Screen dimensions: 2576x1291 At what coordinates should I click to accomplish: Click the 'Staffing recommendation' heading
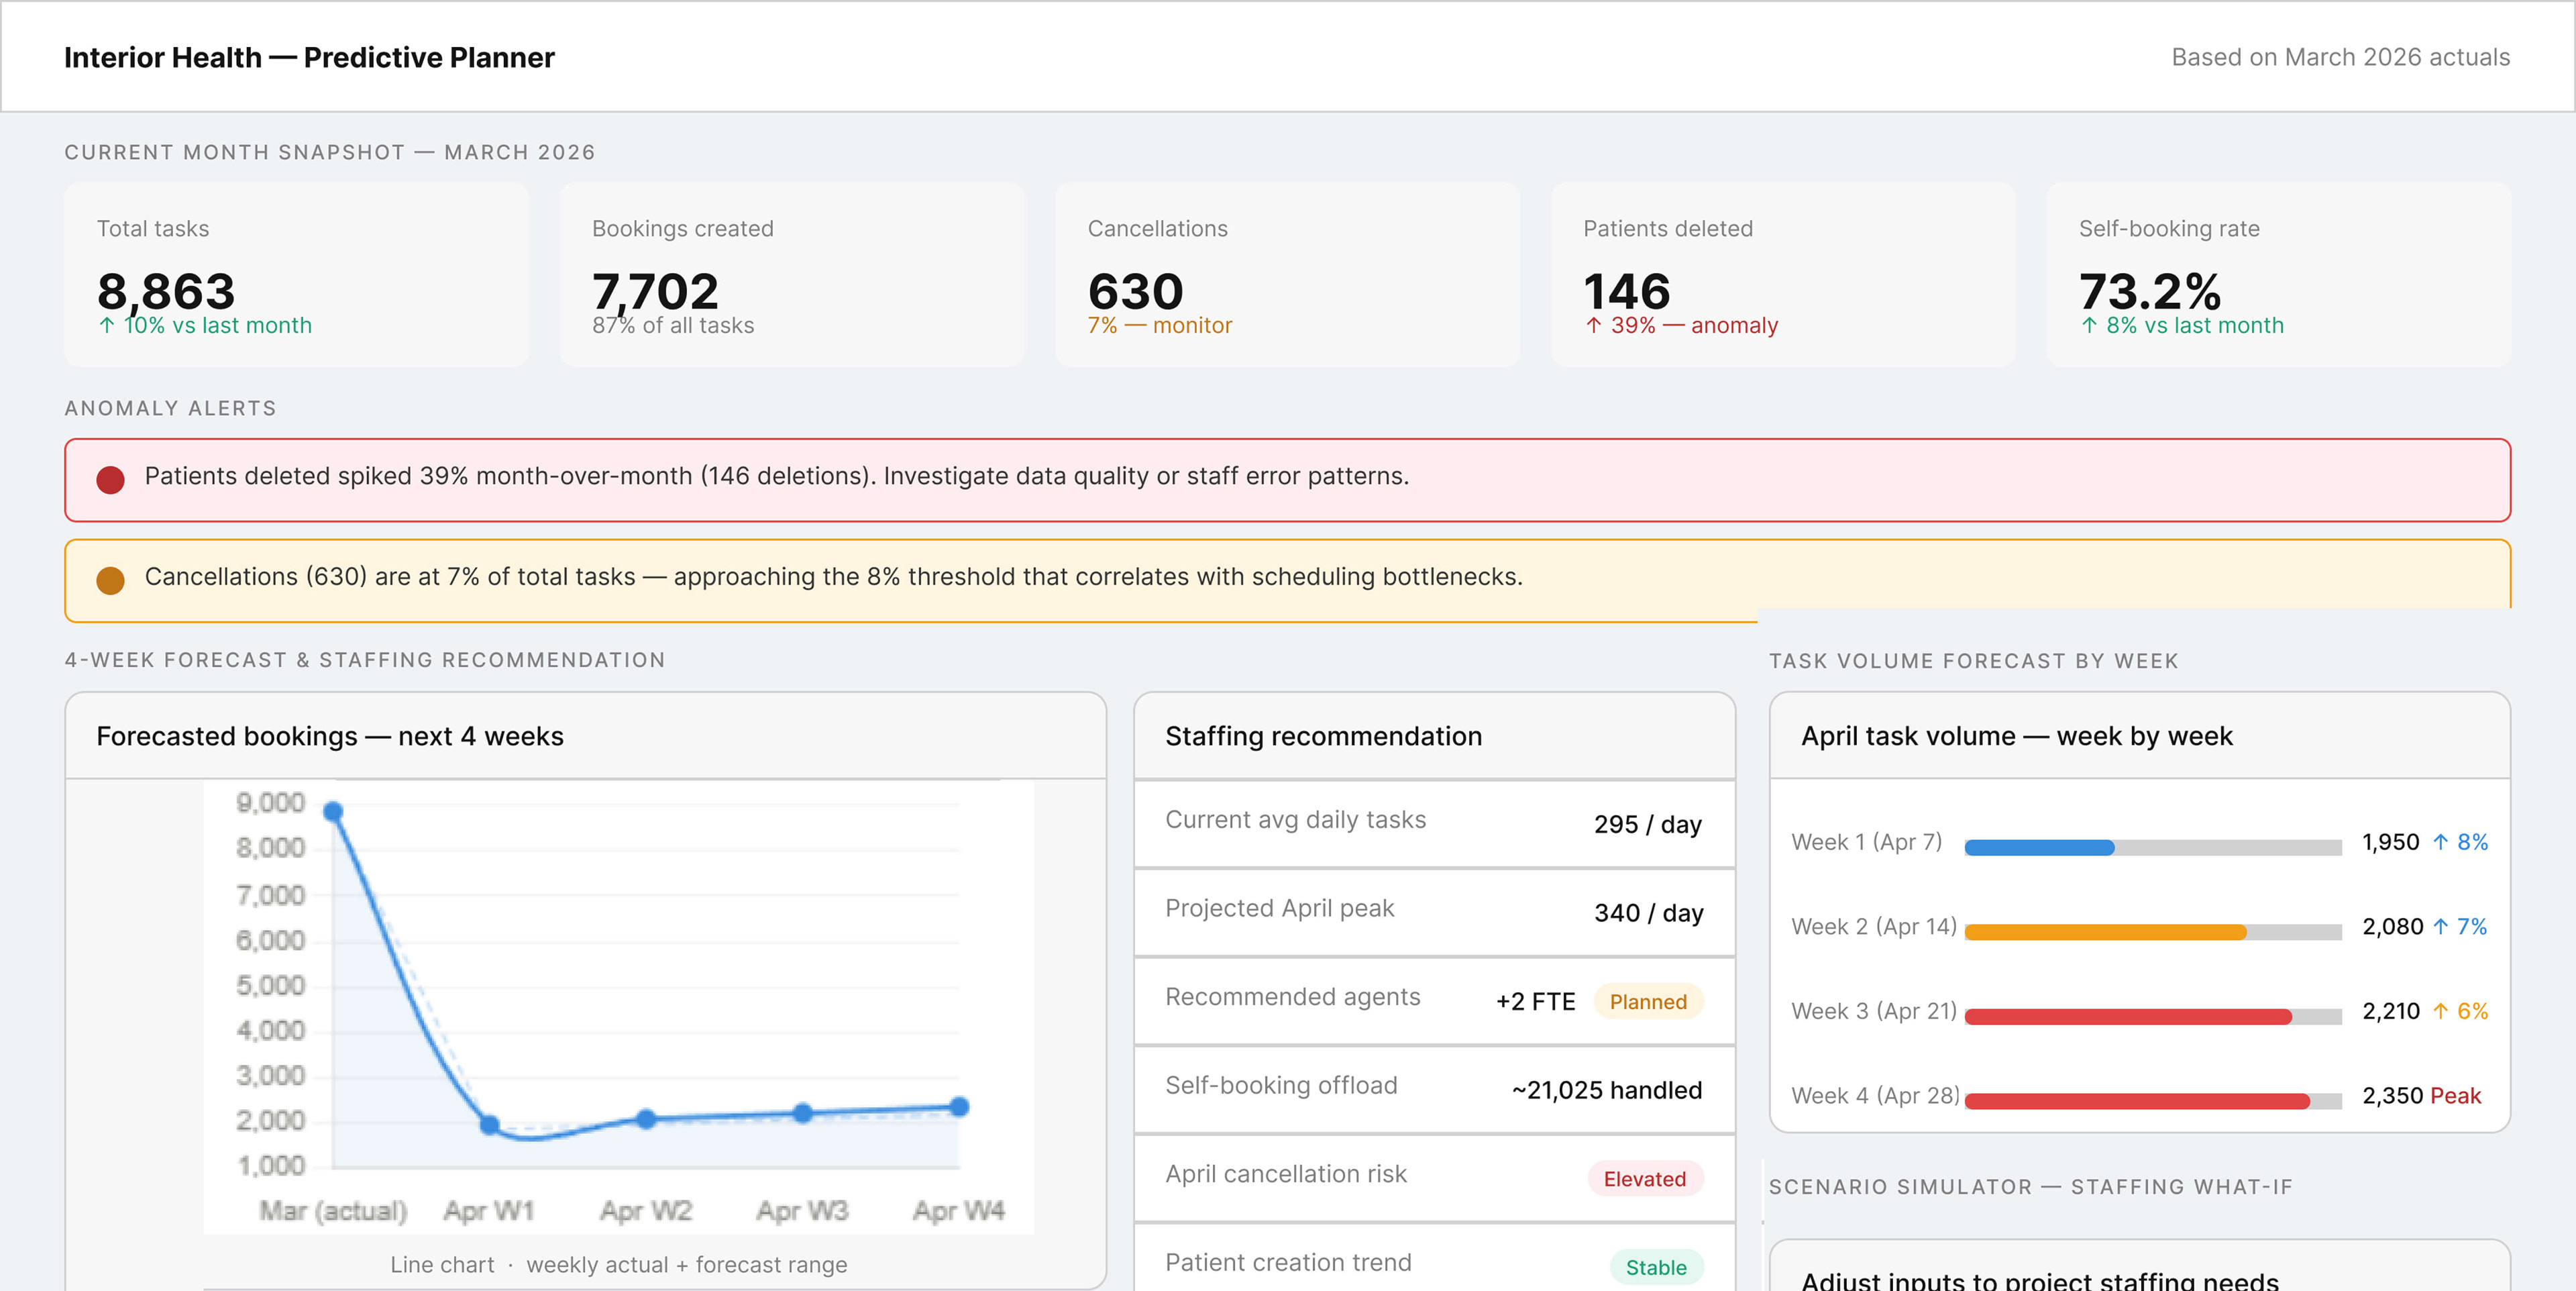1324,736
